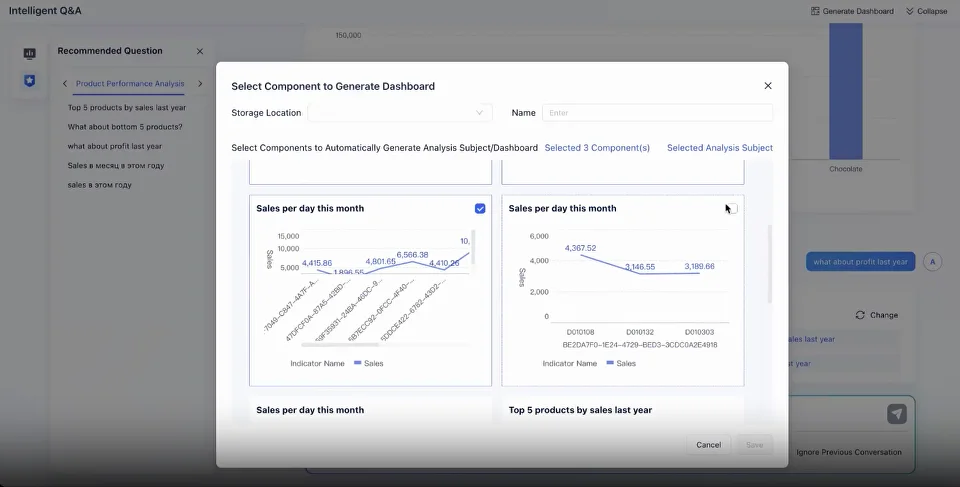Viewport: 960px width, 487px height.
Task: Go to next recommended question category
Action: 200,84
